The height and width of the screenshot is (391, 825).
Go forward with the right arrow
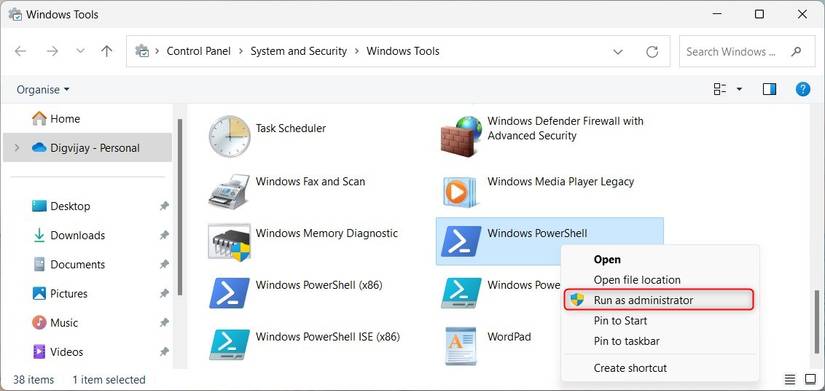click(x=52, y=51)
